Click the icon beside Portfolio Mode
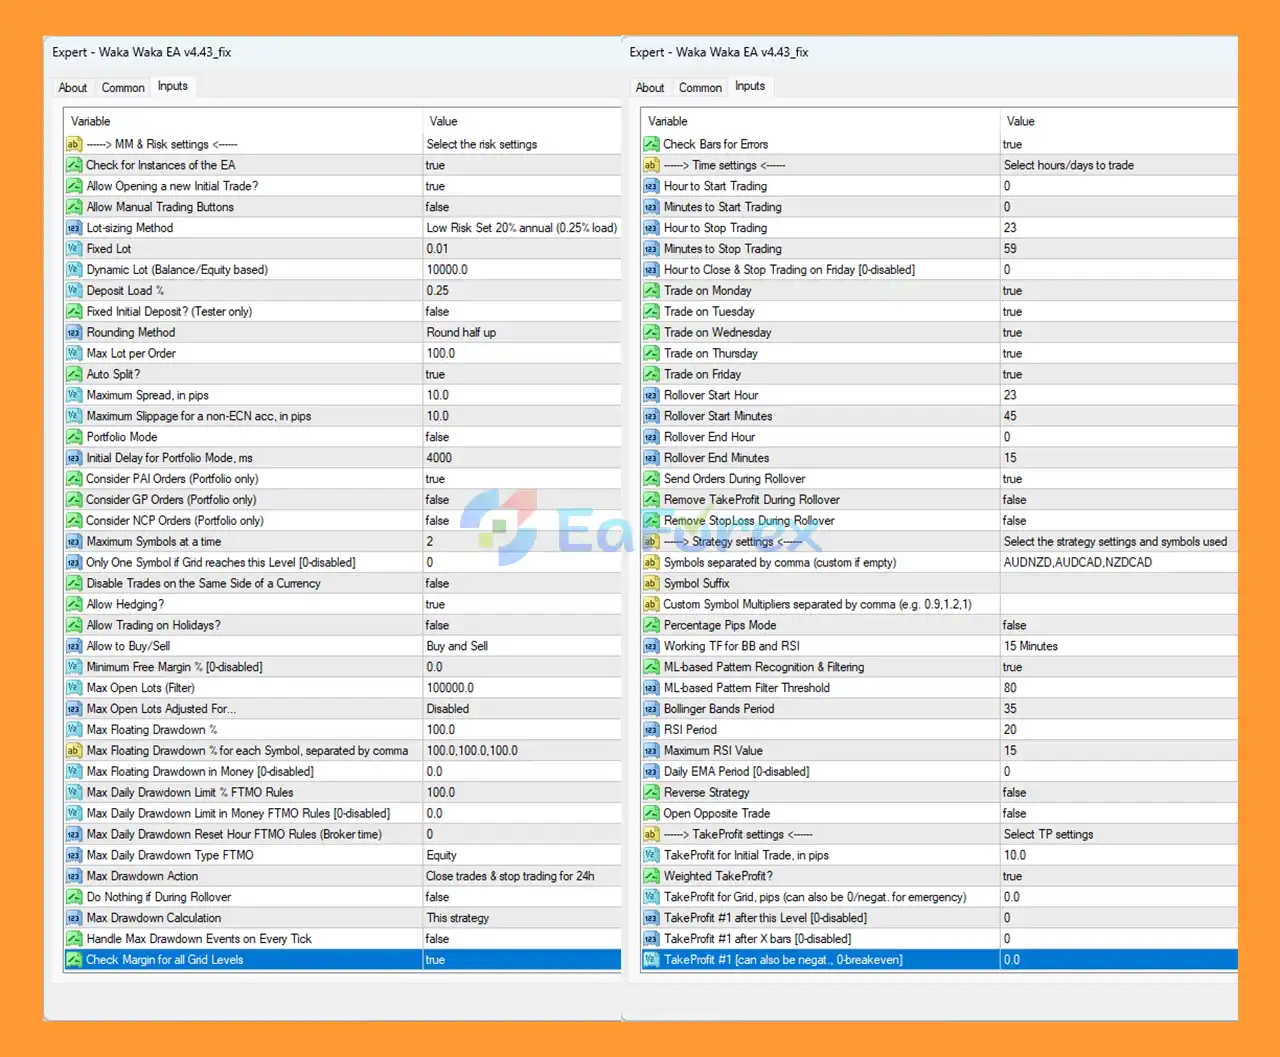This screenshot has height=1057, width=1280. coord(74,437)
